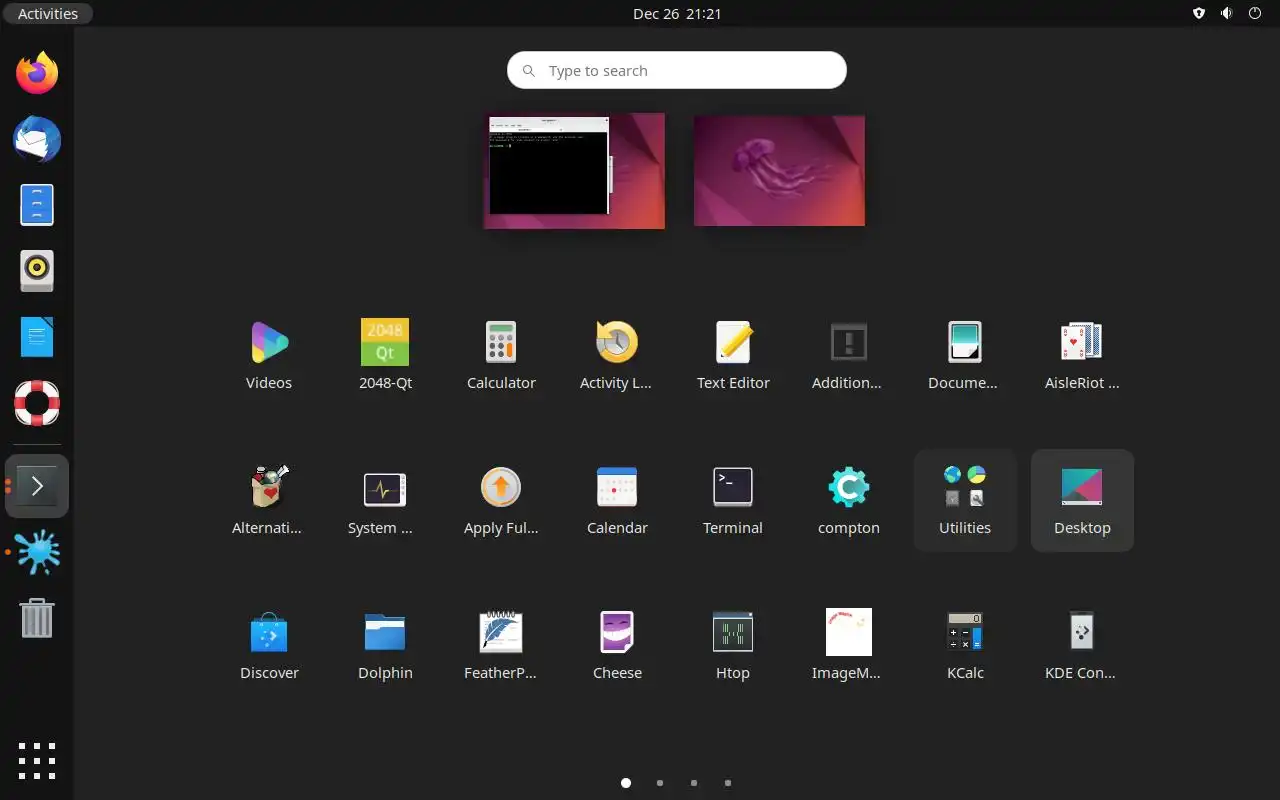Open Alternatives Configurator app
This screenshot has height=800, width=1280.
coord(269,500)
